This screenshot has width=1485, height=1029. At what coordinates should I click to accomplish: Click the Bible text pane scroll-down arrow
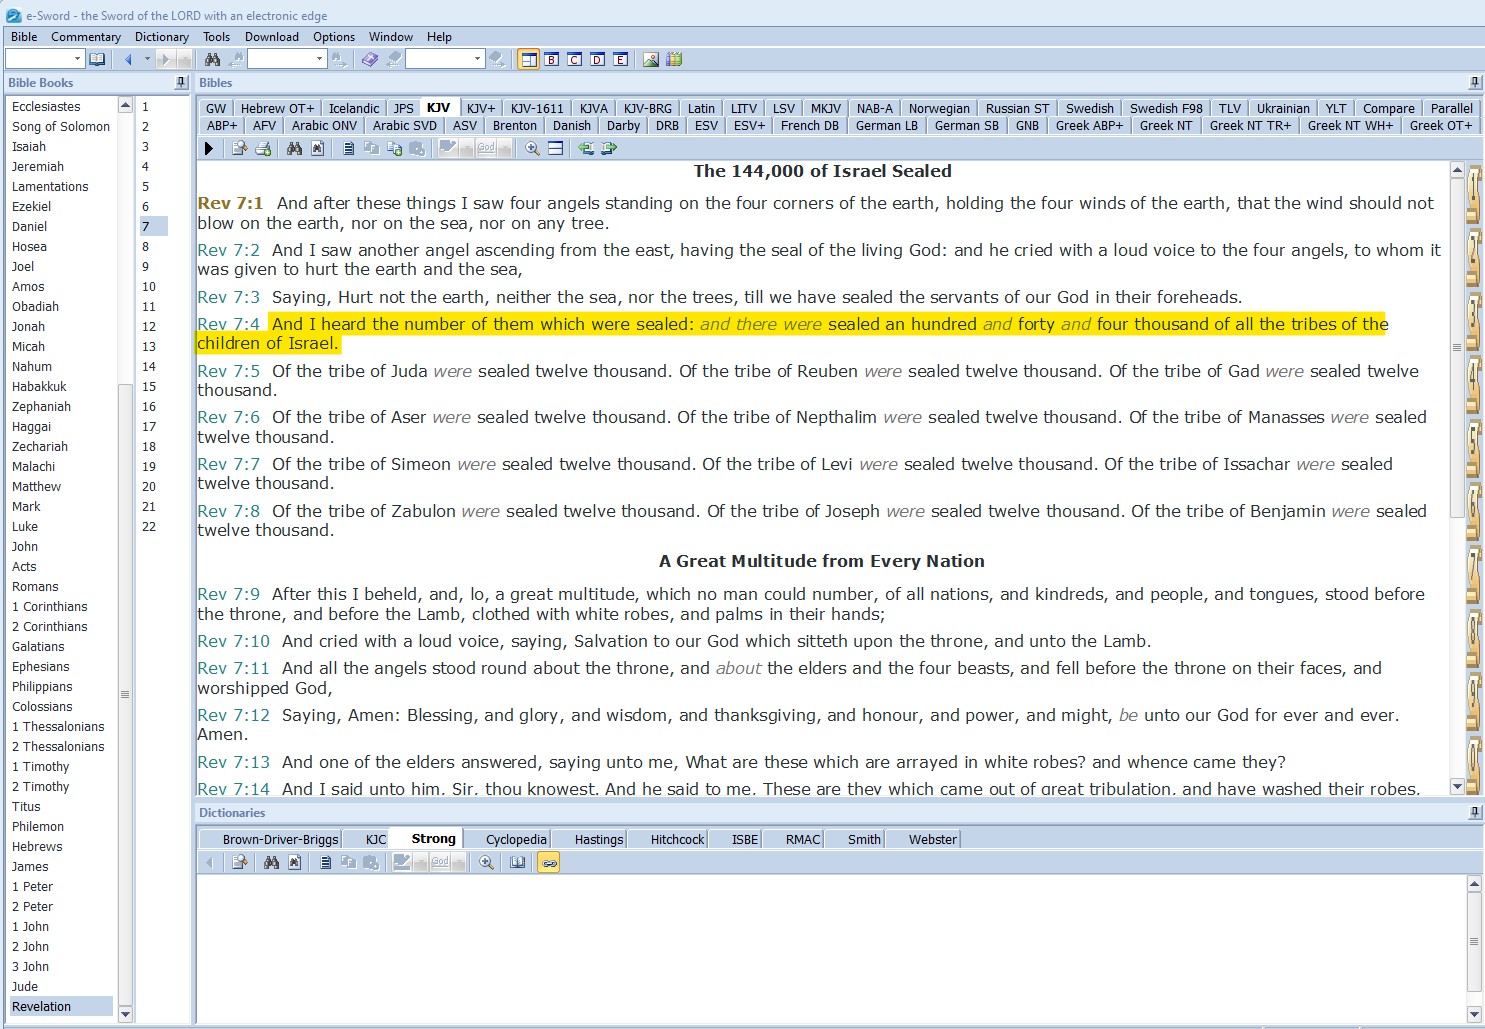point(1457,787)
